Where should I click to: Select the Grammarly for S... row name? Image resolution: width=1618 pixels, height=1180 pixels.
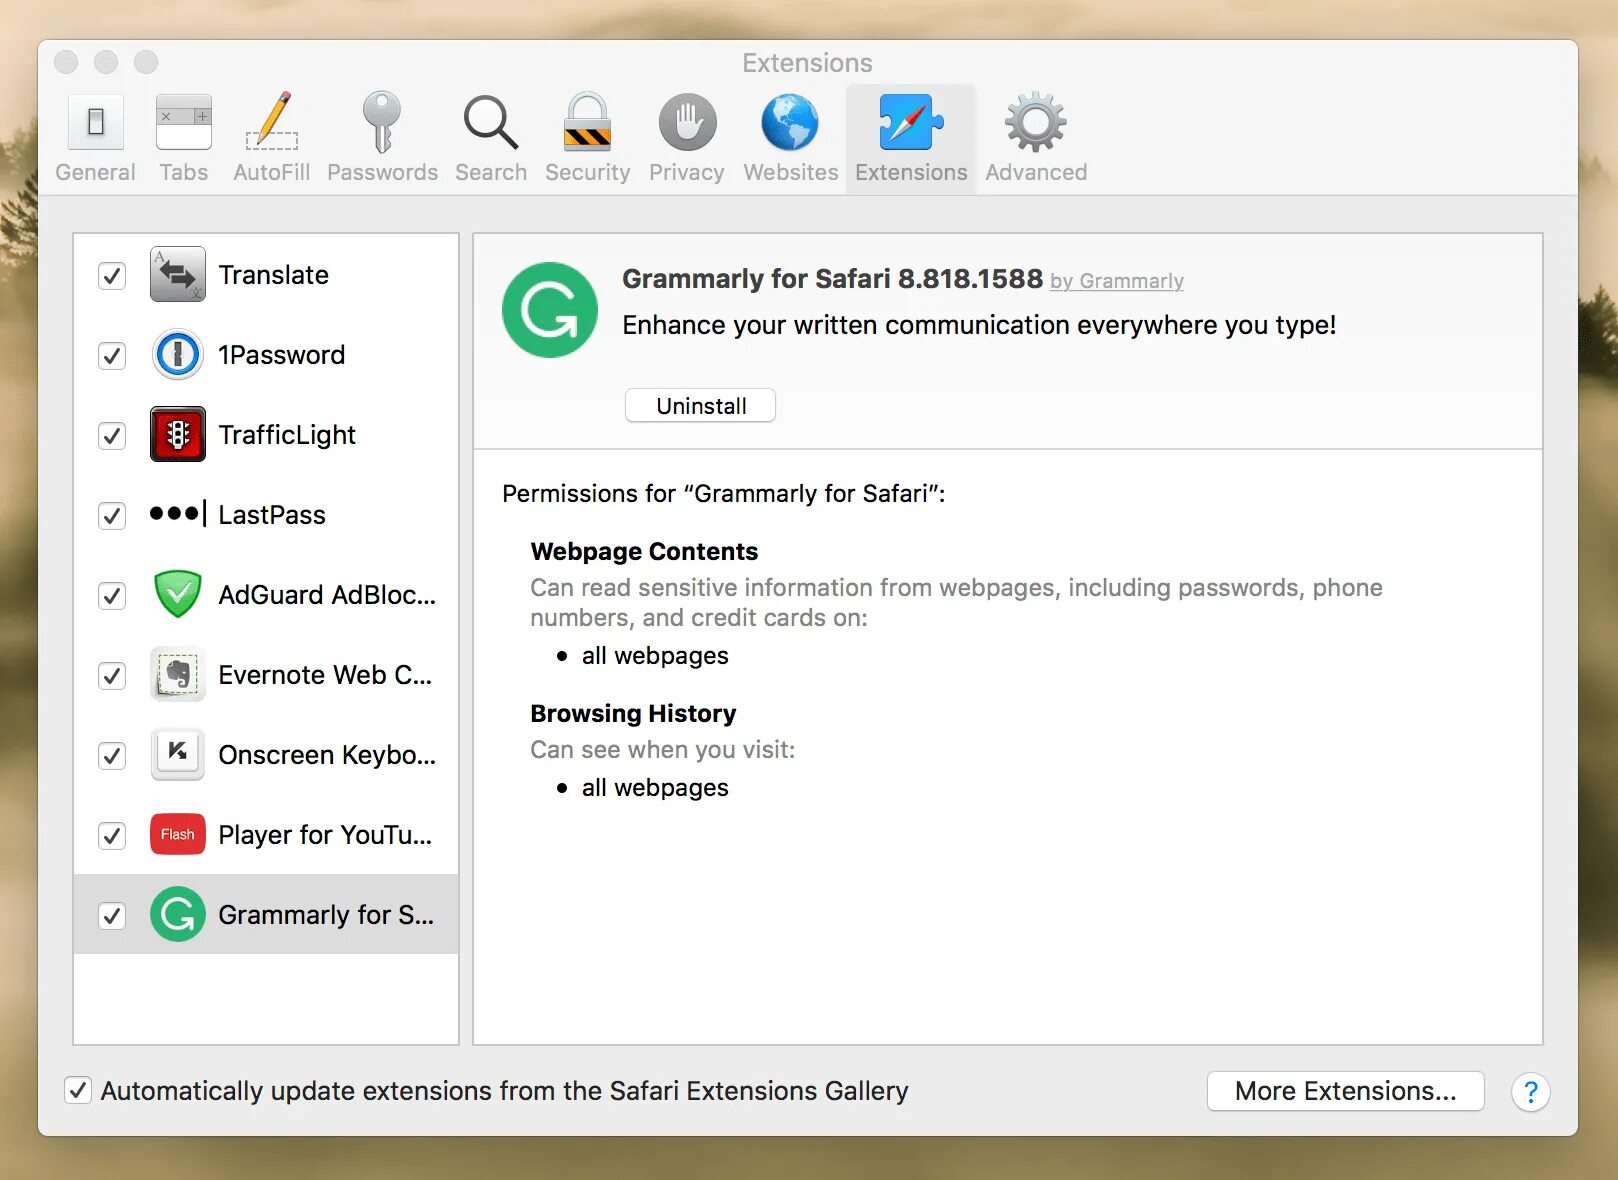point(326,915)
